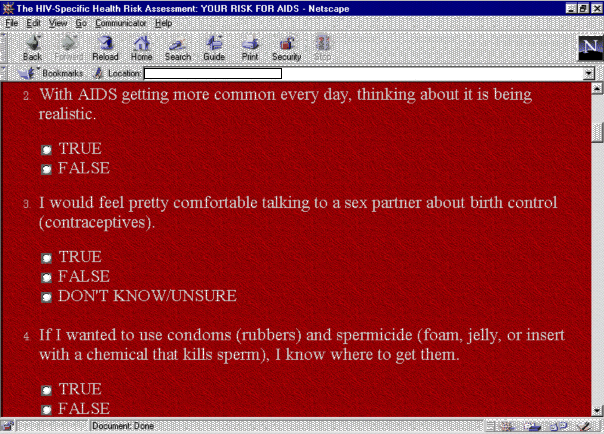Select FALSE for question 3
Viewport: 604px width, 434px height.
click(46, 277)
